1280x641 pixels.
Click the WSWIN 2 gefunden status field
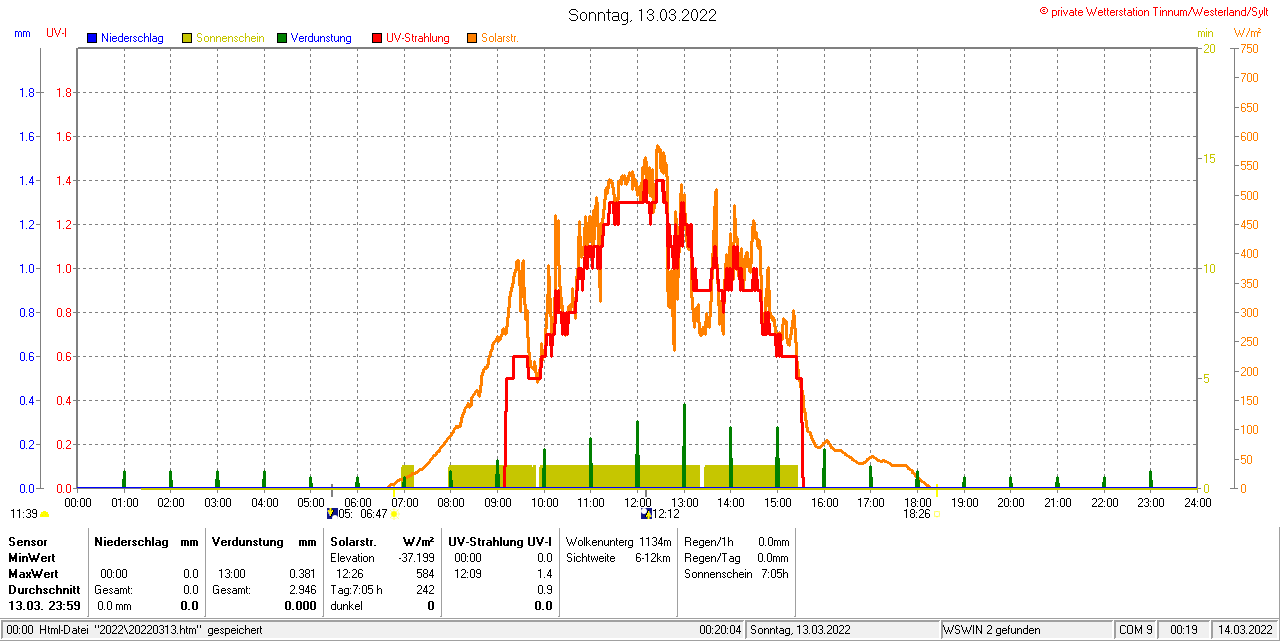click(x=1027, y=630)
